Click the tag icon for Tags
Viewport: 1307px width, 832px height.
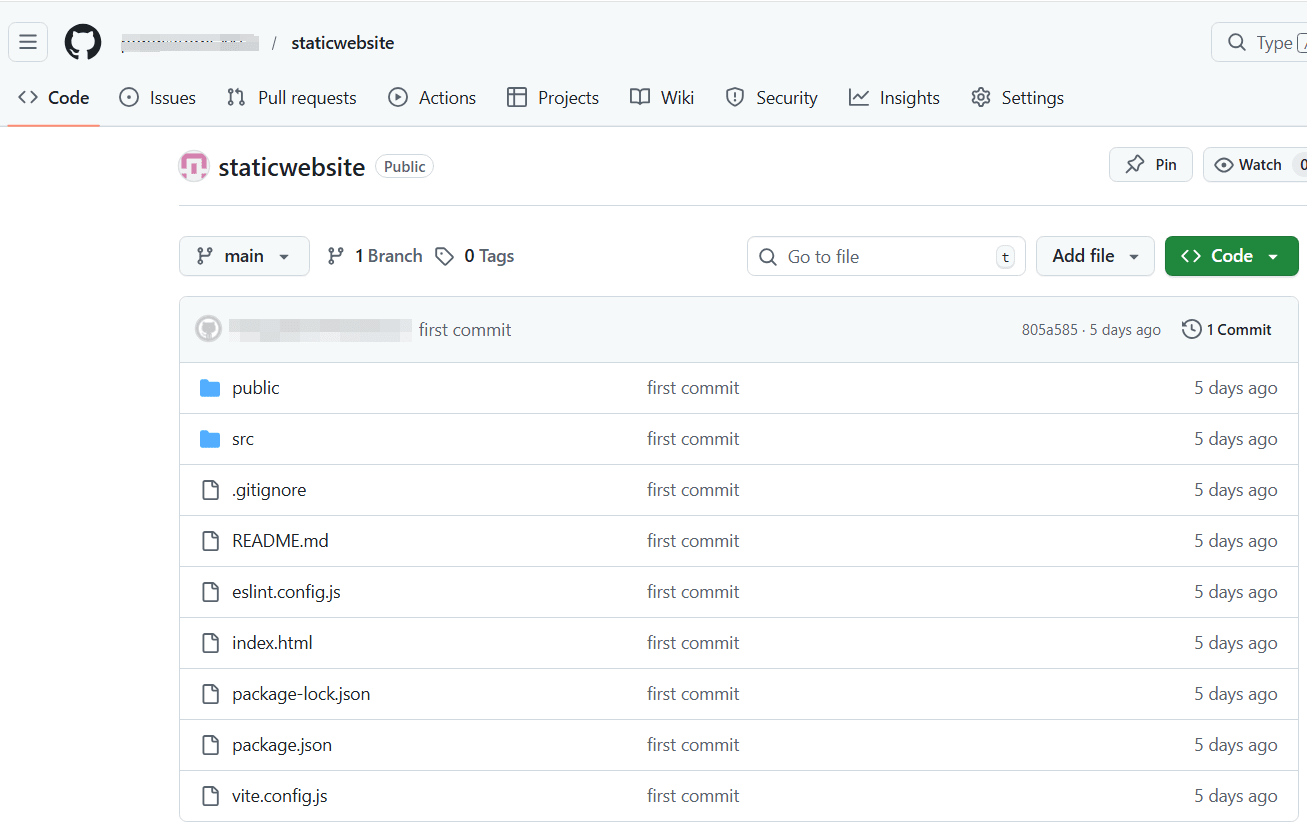(445, 256)
